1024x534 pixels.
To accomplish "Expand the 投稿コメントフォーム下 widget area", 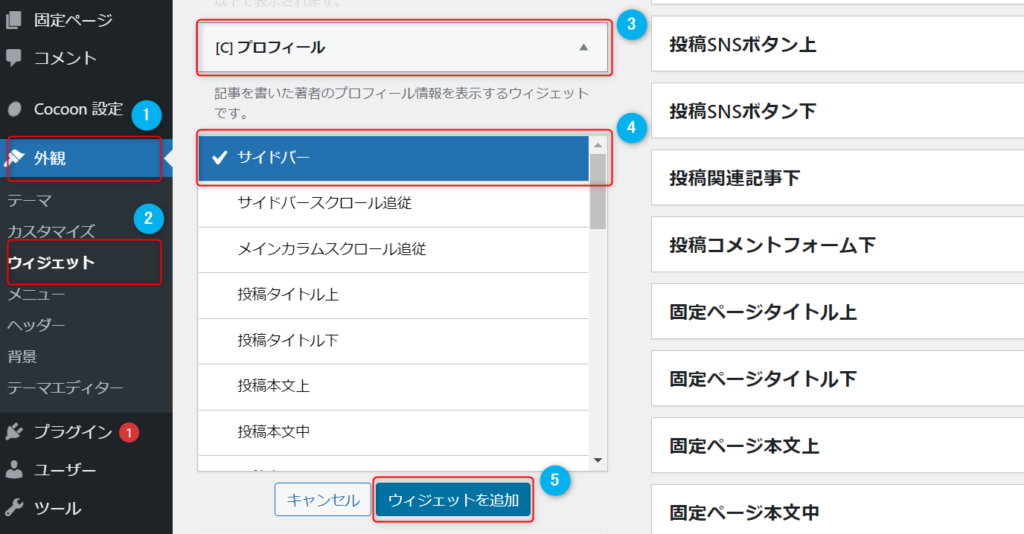I will 838,245.
